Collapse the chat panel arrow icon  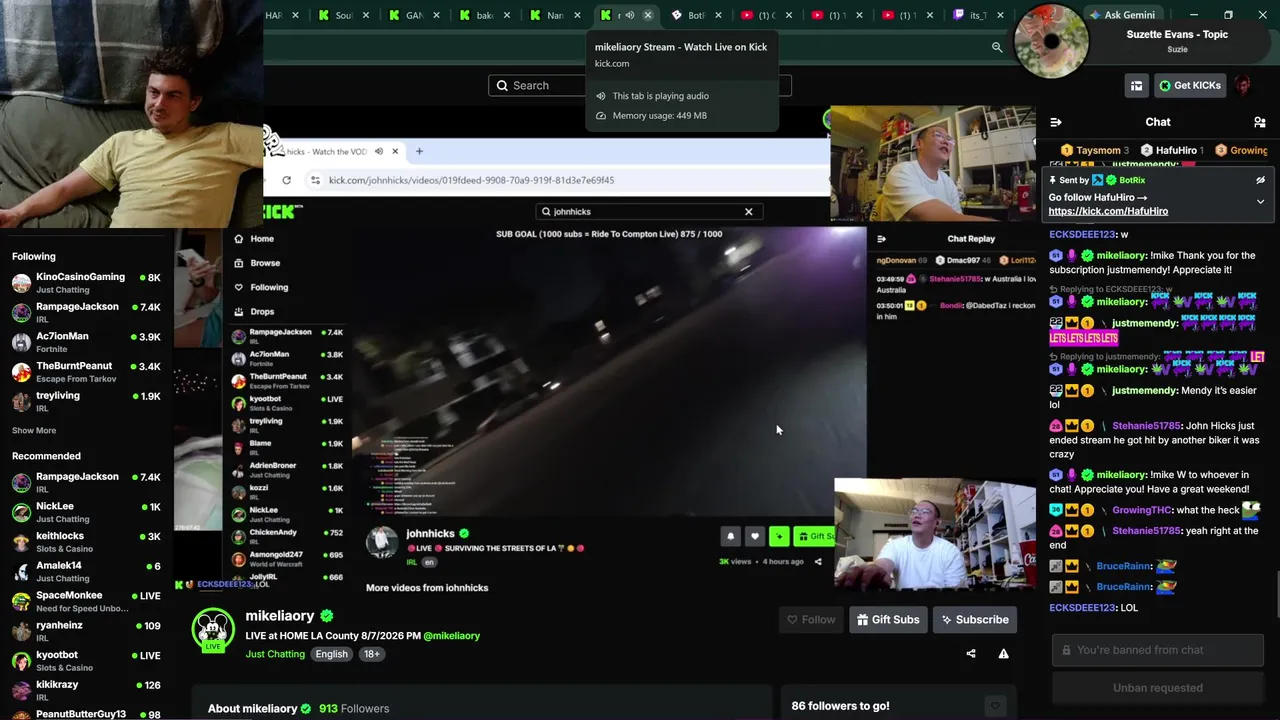click(x=1056, y=122)
